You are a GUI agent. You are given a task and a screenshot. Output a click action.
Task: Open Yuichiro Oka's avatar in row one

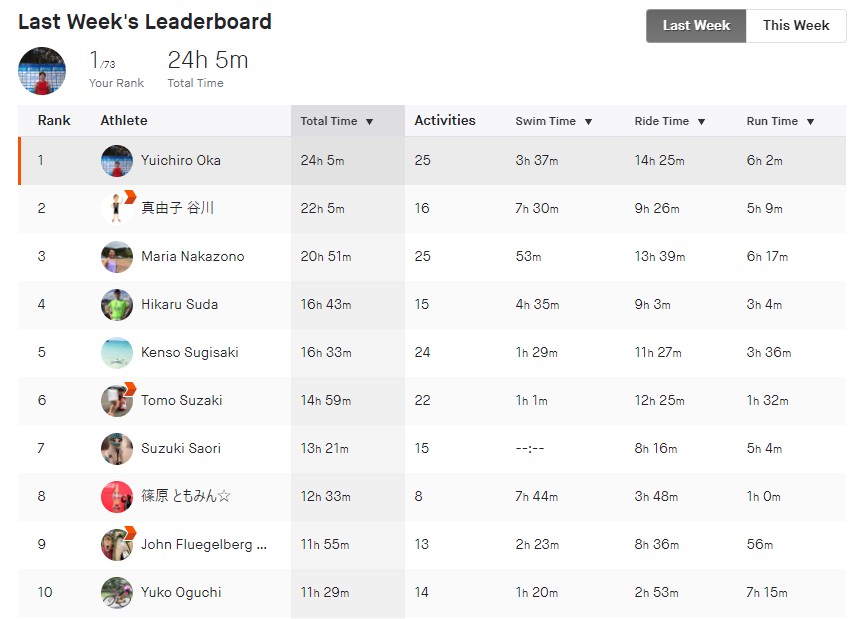(x=117, y=160)
